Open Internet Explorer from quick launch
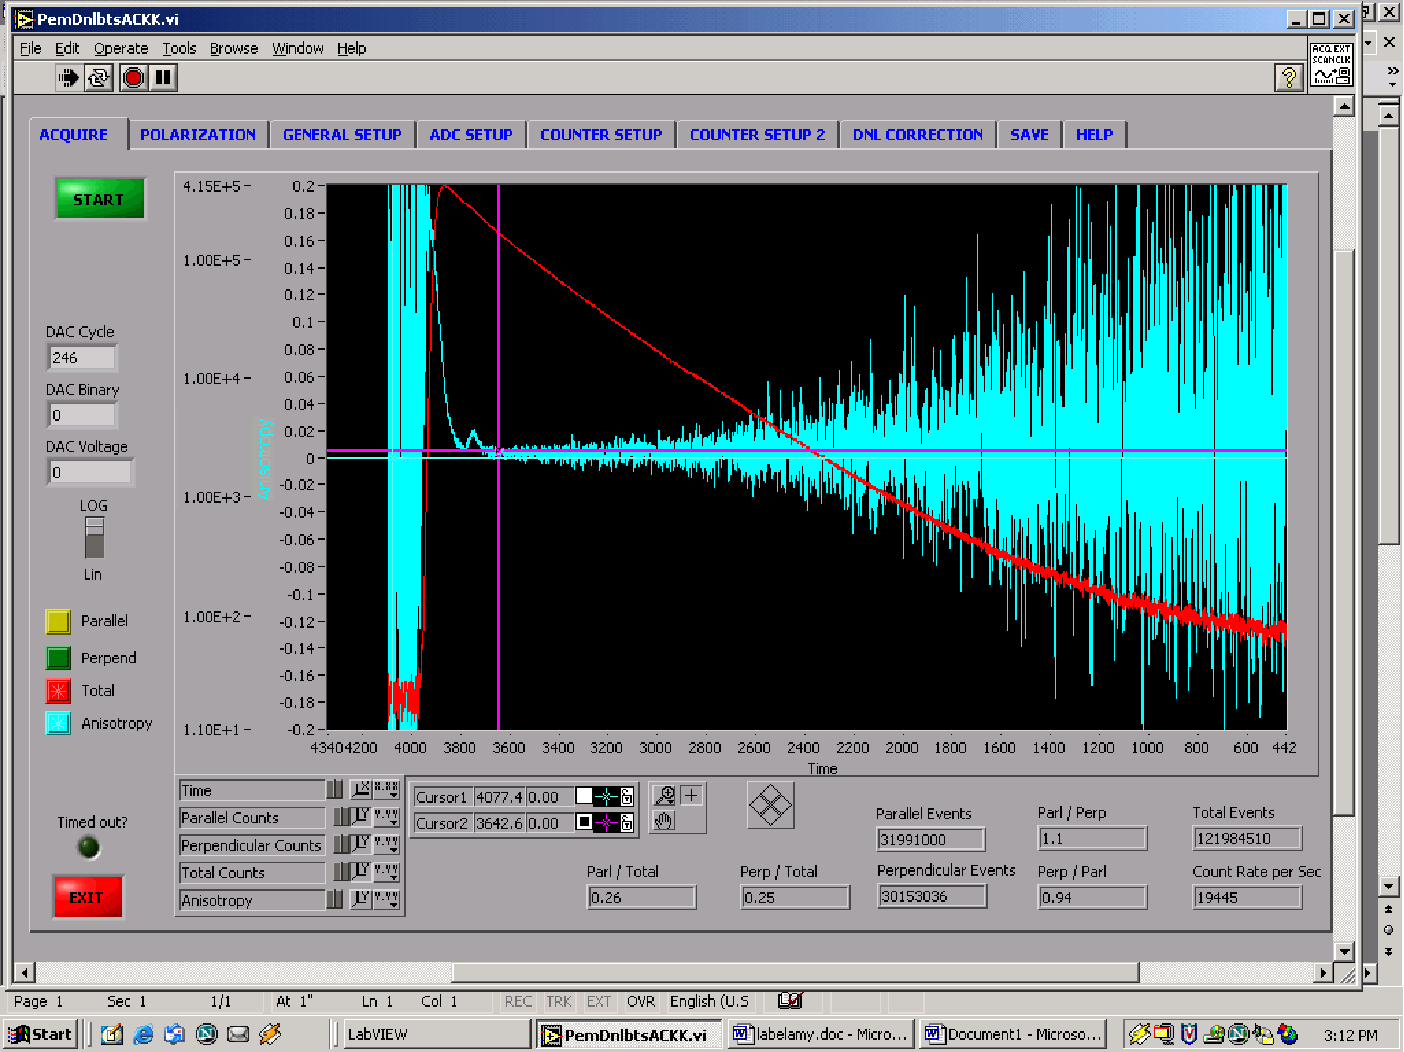Viewport: 1404px width, 1052px height. click(143, 1034)
